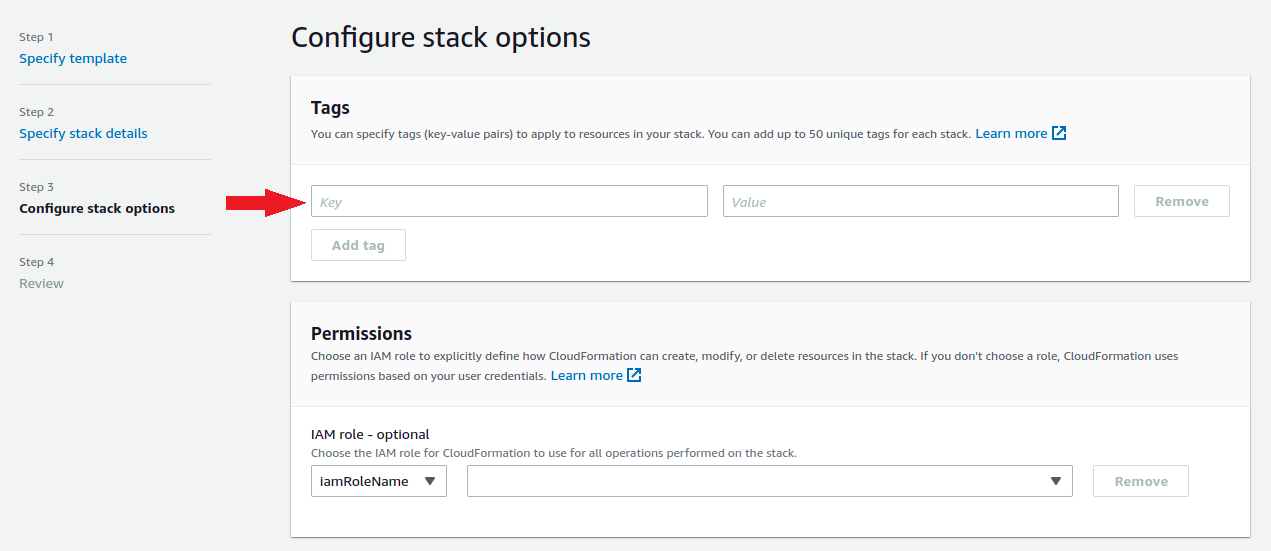Go back to Specify stack details
The width and height of the screenshot is (1271, 551).
[x=83, y=133]
